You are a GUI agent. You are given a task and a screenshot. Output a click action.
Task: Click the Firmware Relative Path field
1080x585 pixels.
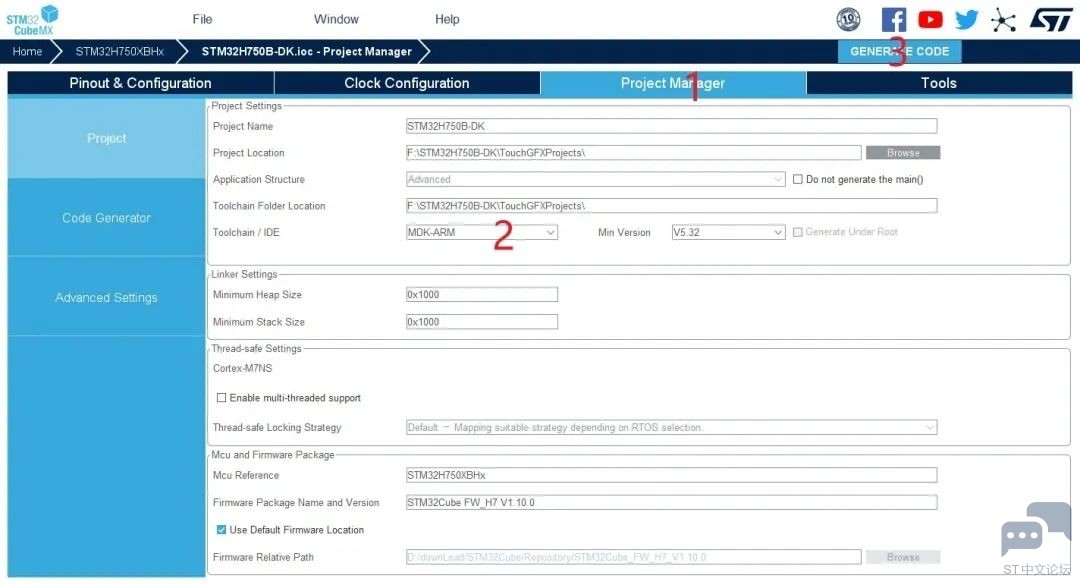pos(634,557)
